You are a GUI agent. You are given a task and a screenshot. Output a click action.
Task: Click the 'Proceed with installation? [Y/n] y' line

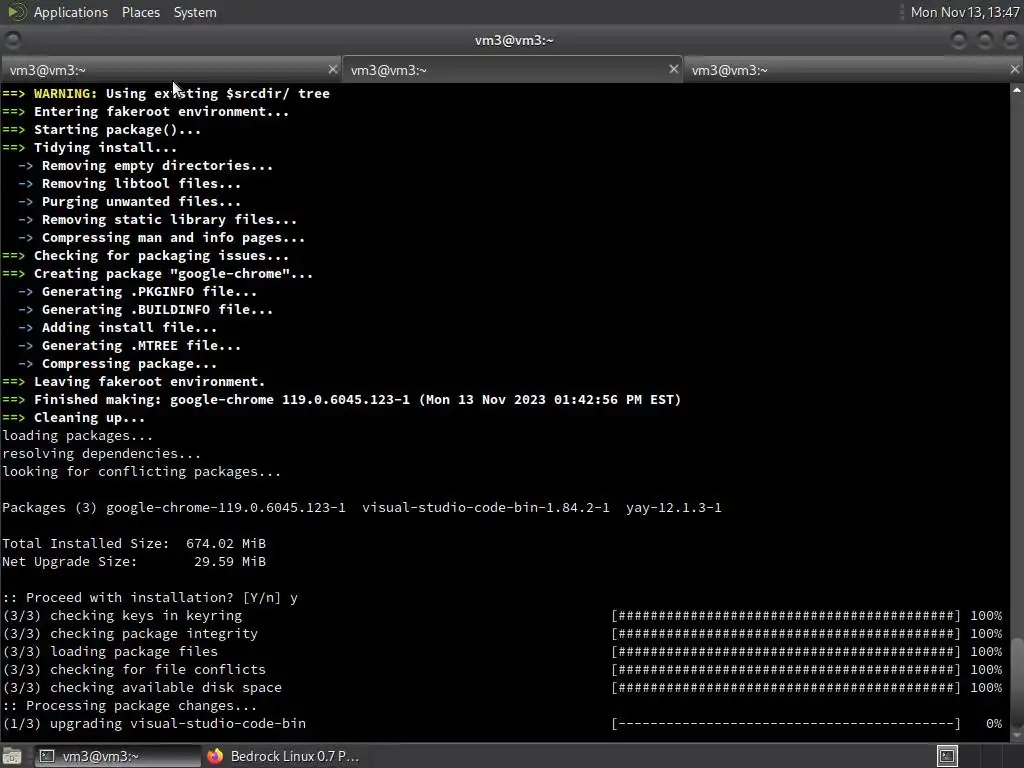tap(150, 598)
